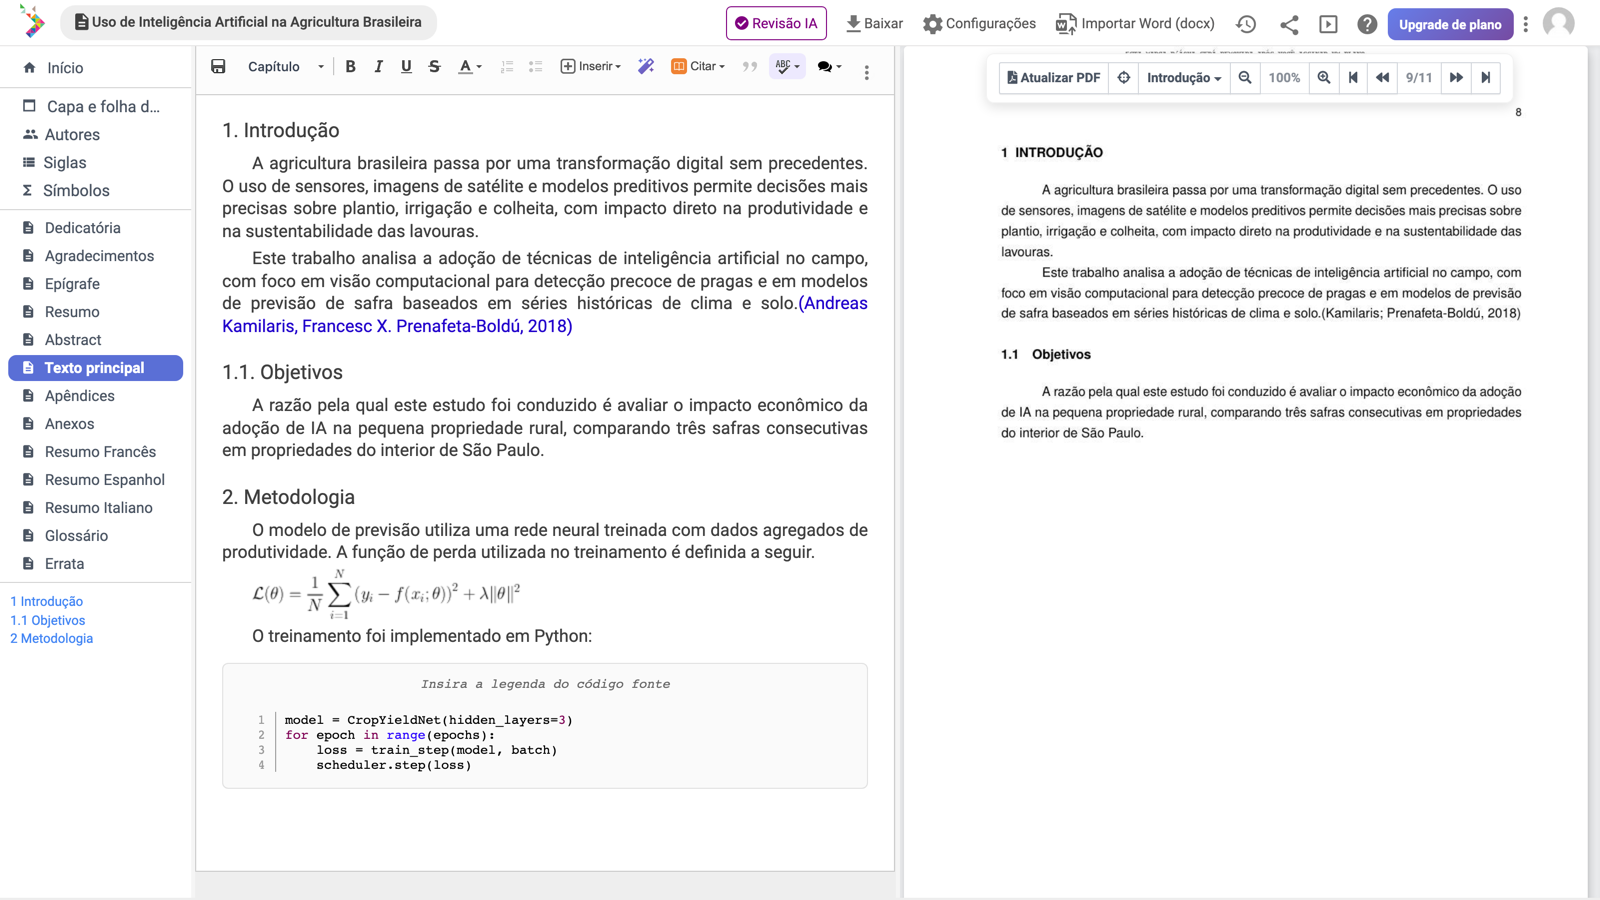Zoom out the PDF preview
The width and height of the screenshot is (1600, 900).
pos(1245,78)
